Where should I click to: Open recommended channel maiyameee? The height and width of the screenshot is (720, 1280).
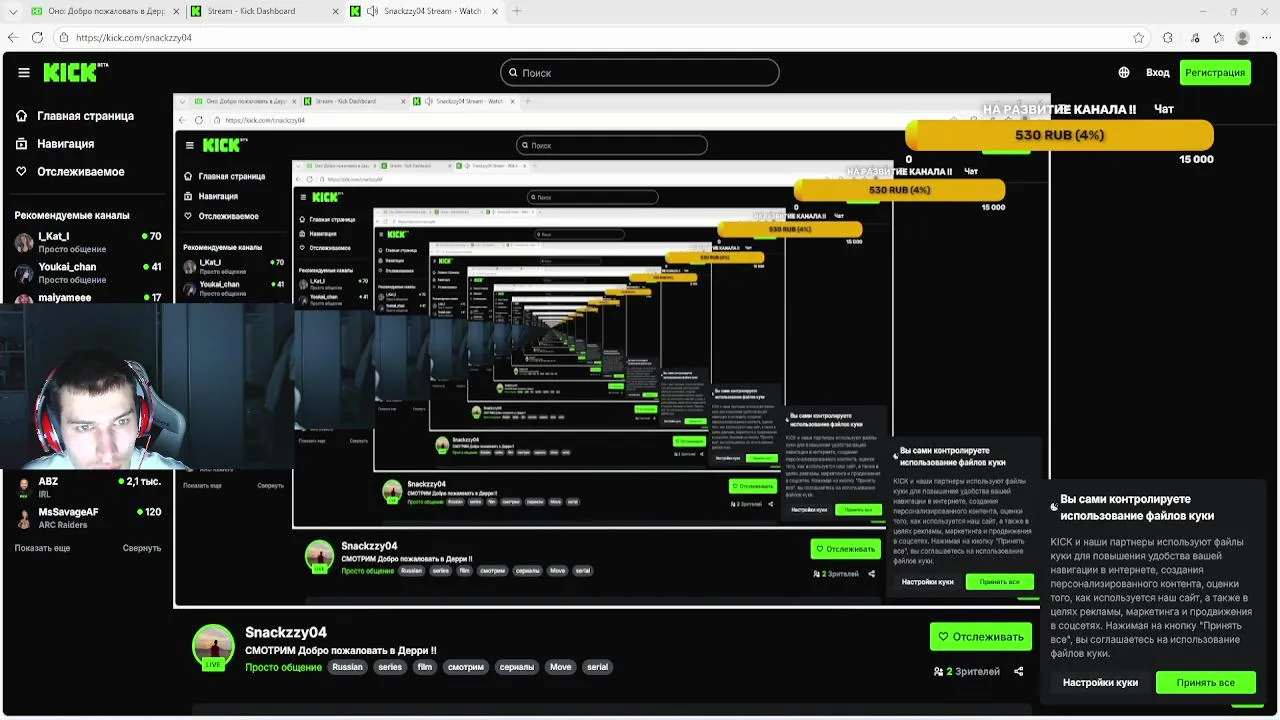(88, 297)
